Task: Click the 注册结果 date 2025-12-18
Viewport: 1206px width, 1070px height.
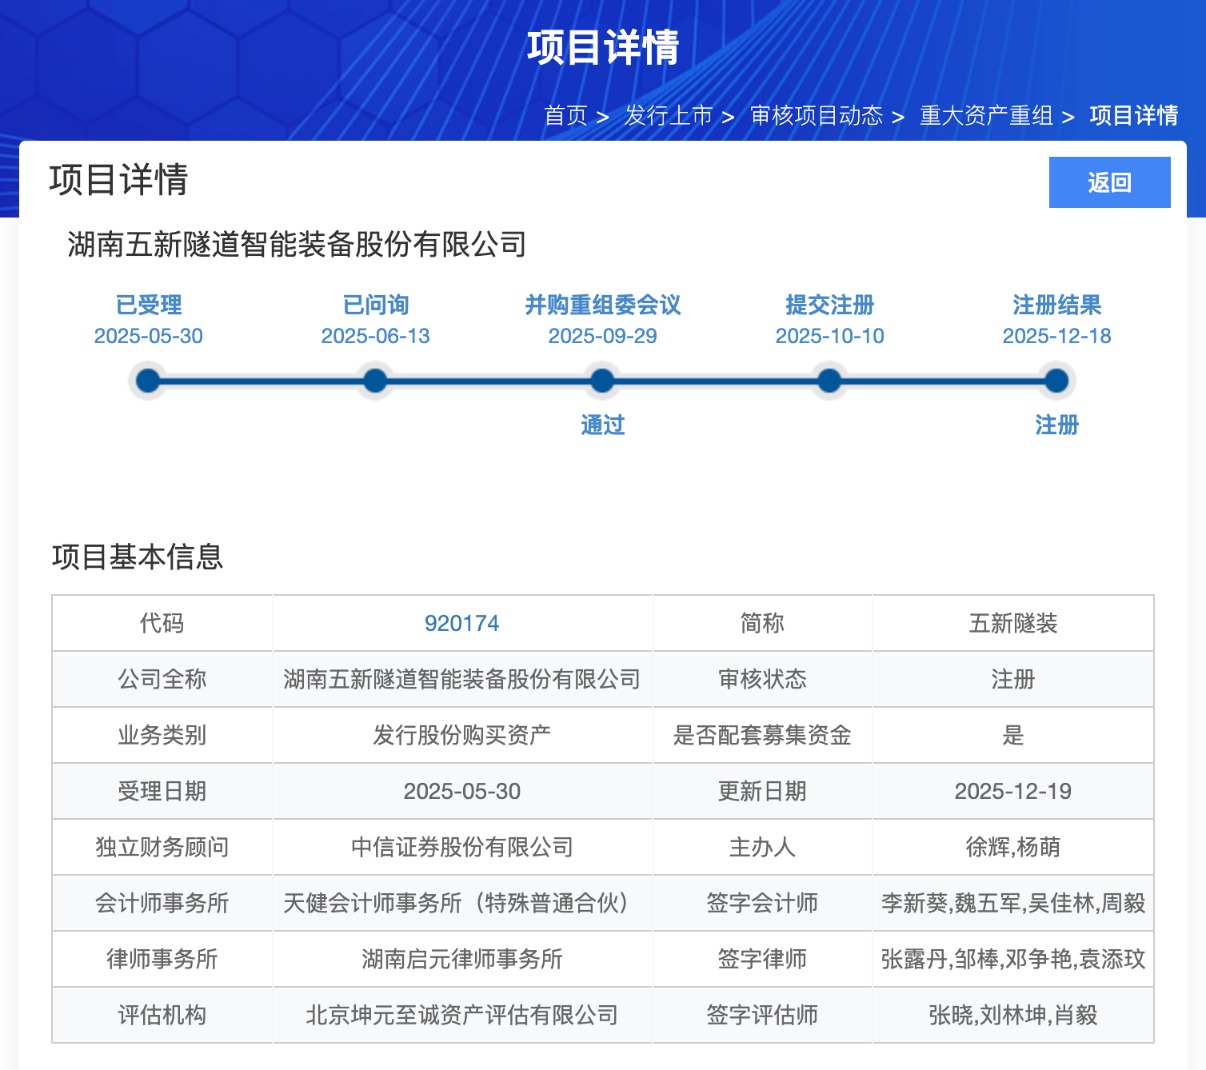Action: (1056, 336)
